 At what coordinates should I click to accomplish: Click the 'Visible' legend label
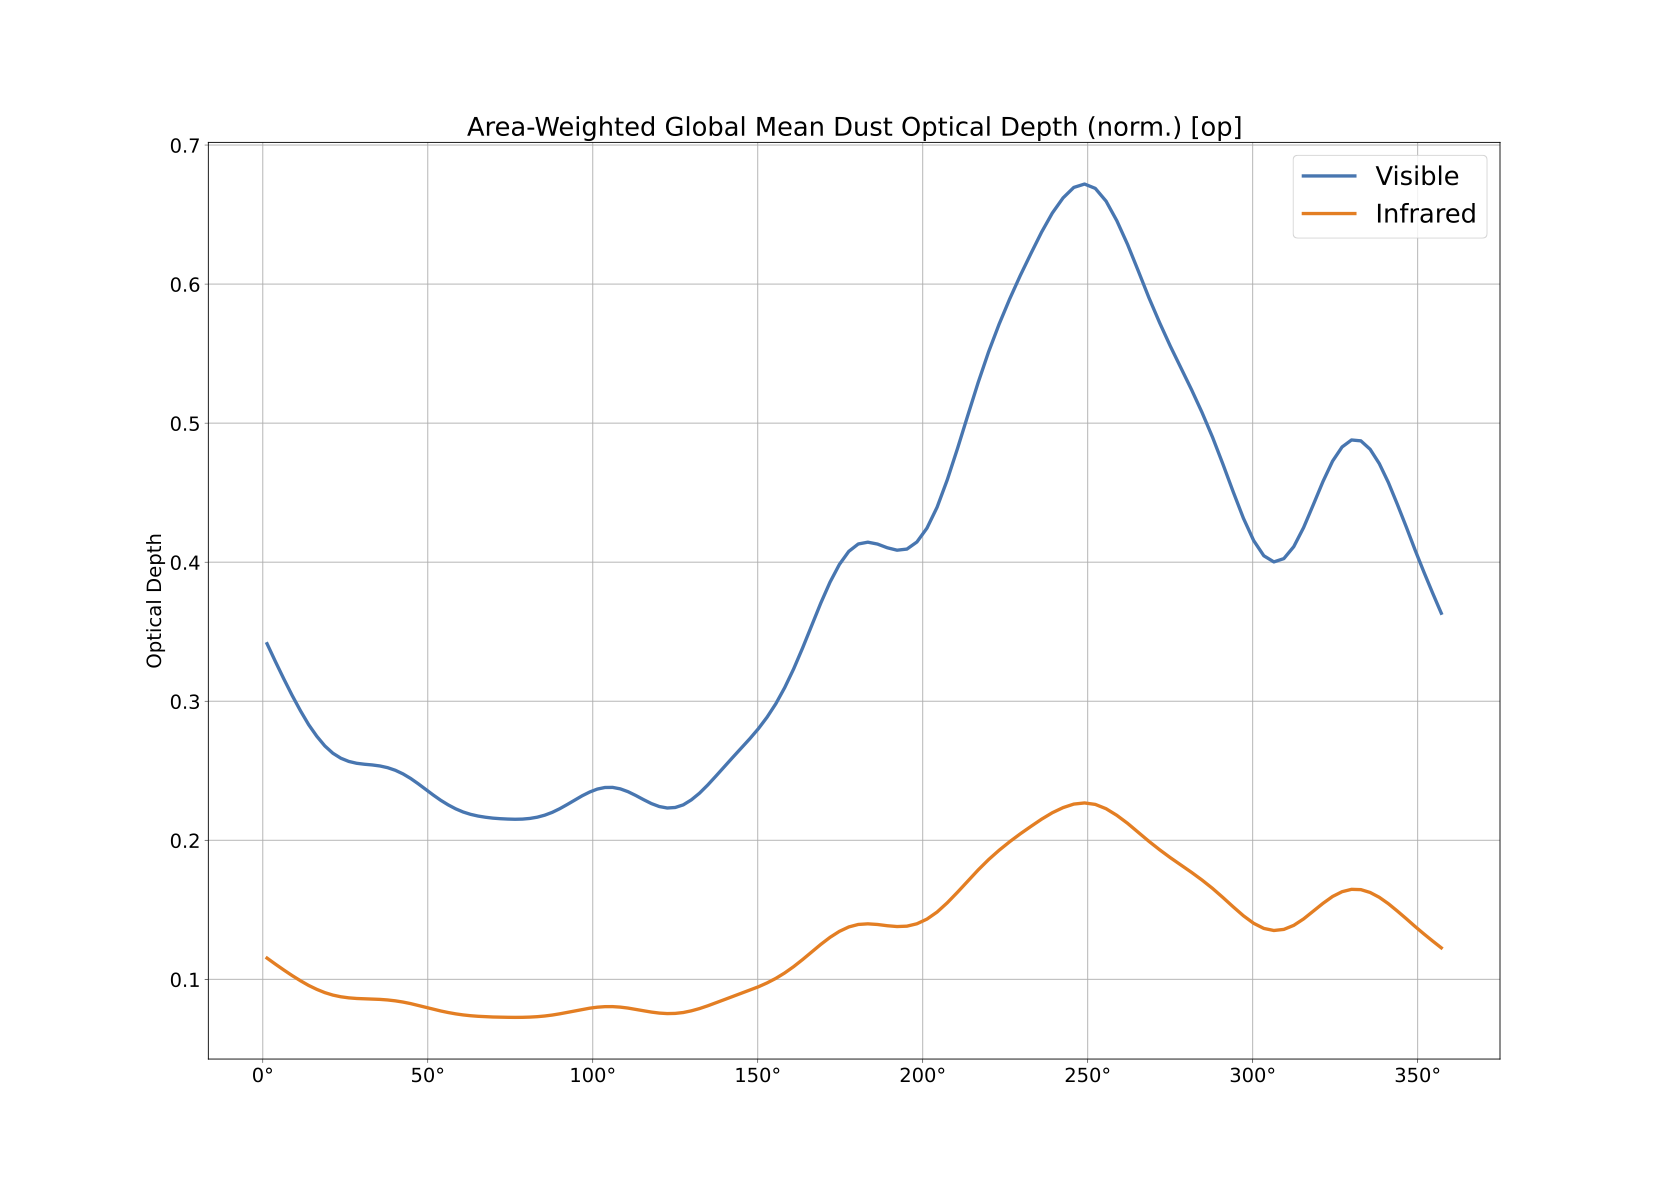1416,176
